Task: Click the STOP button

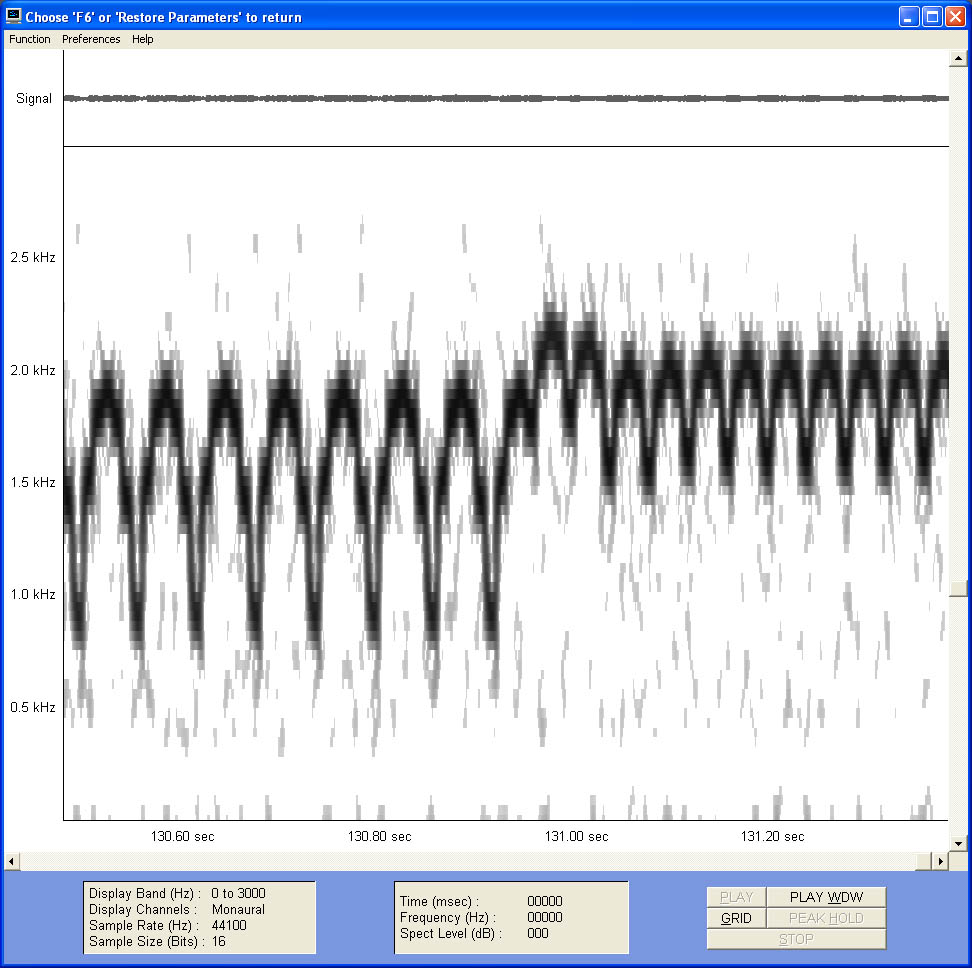Action: tap(796, 939)
